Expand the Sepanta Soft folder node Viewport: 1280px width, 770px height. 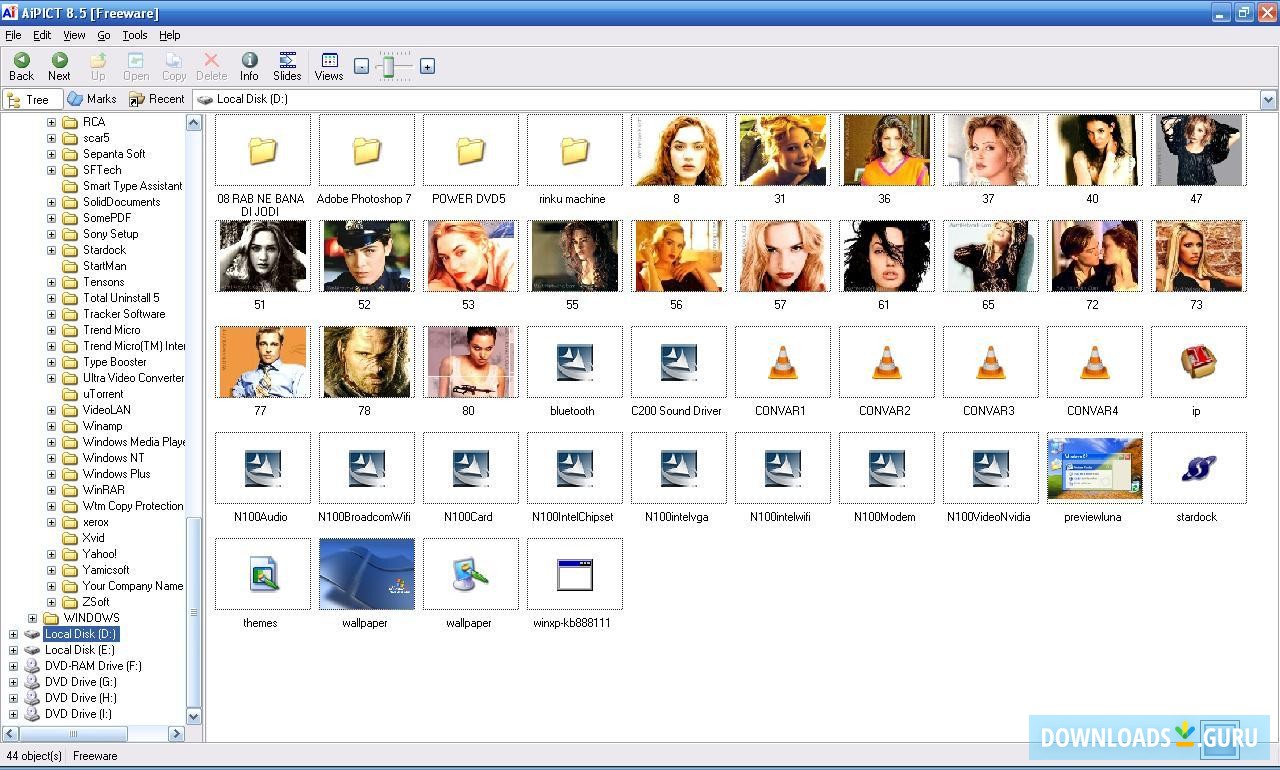51,154
